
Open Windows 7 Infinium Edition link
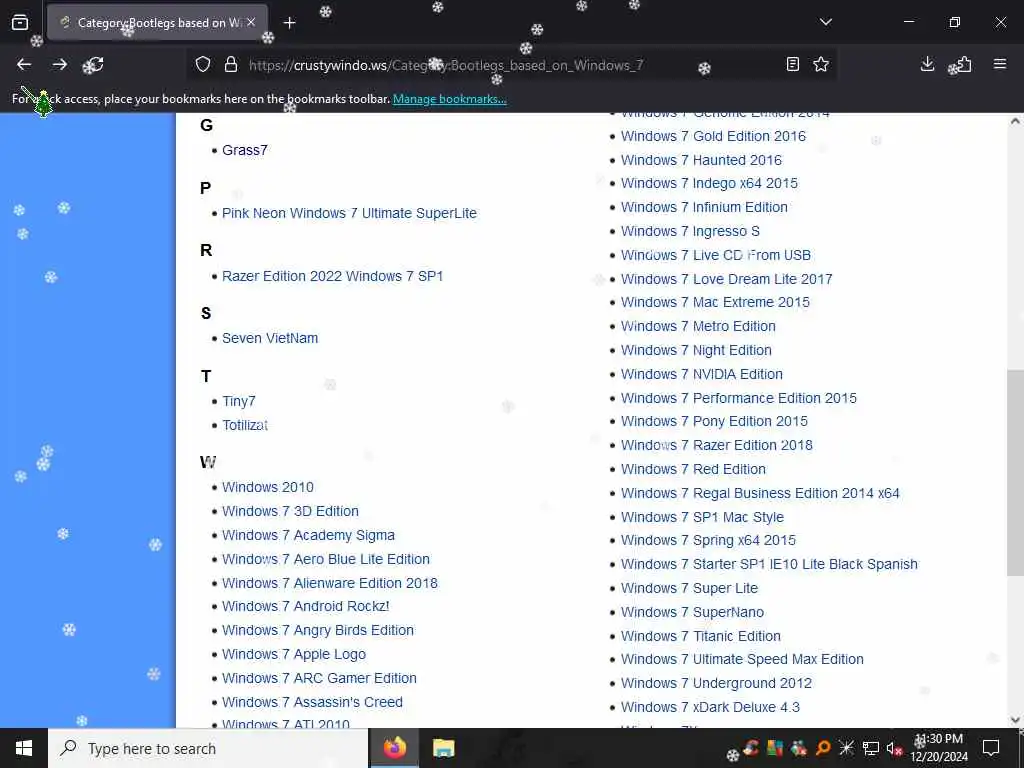(x=704, y=208)
